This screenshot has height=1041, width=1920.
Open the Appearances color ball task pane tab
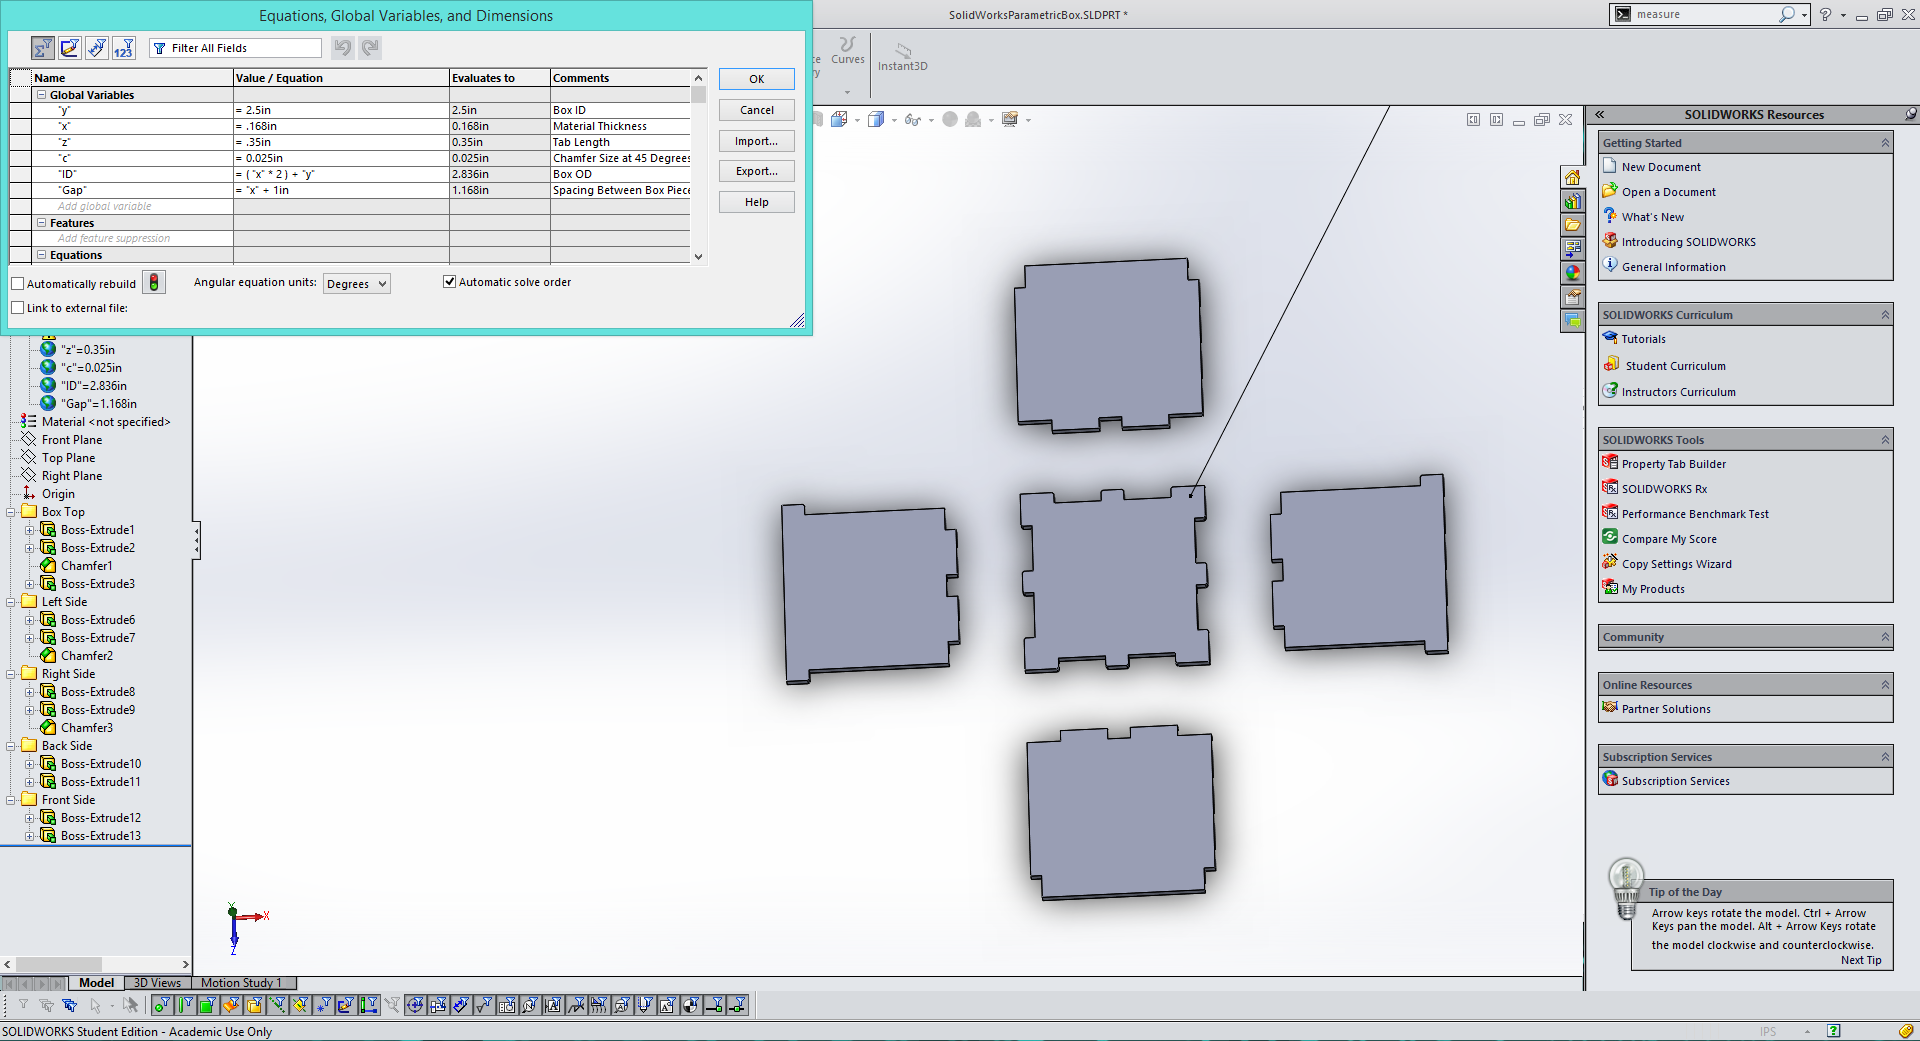tap(1573, 273)
